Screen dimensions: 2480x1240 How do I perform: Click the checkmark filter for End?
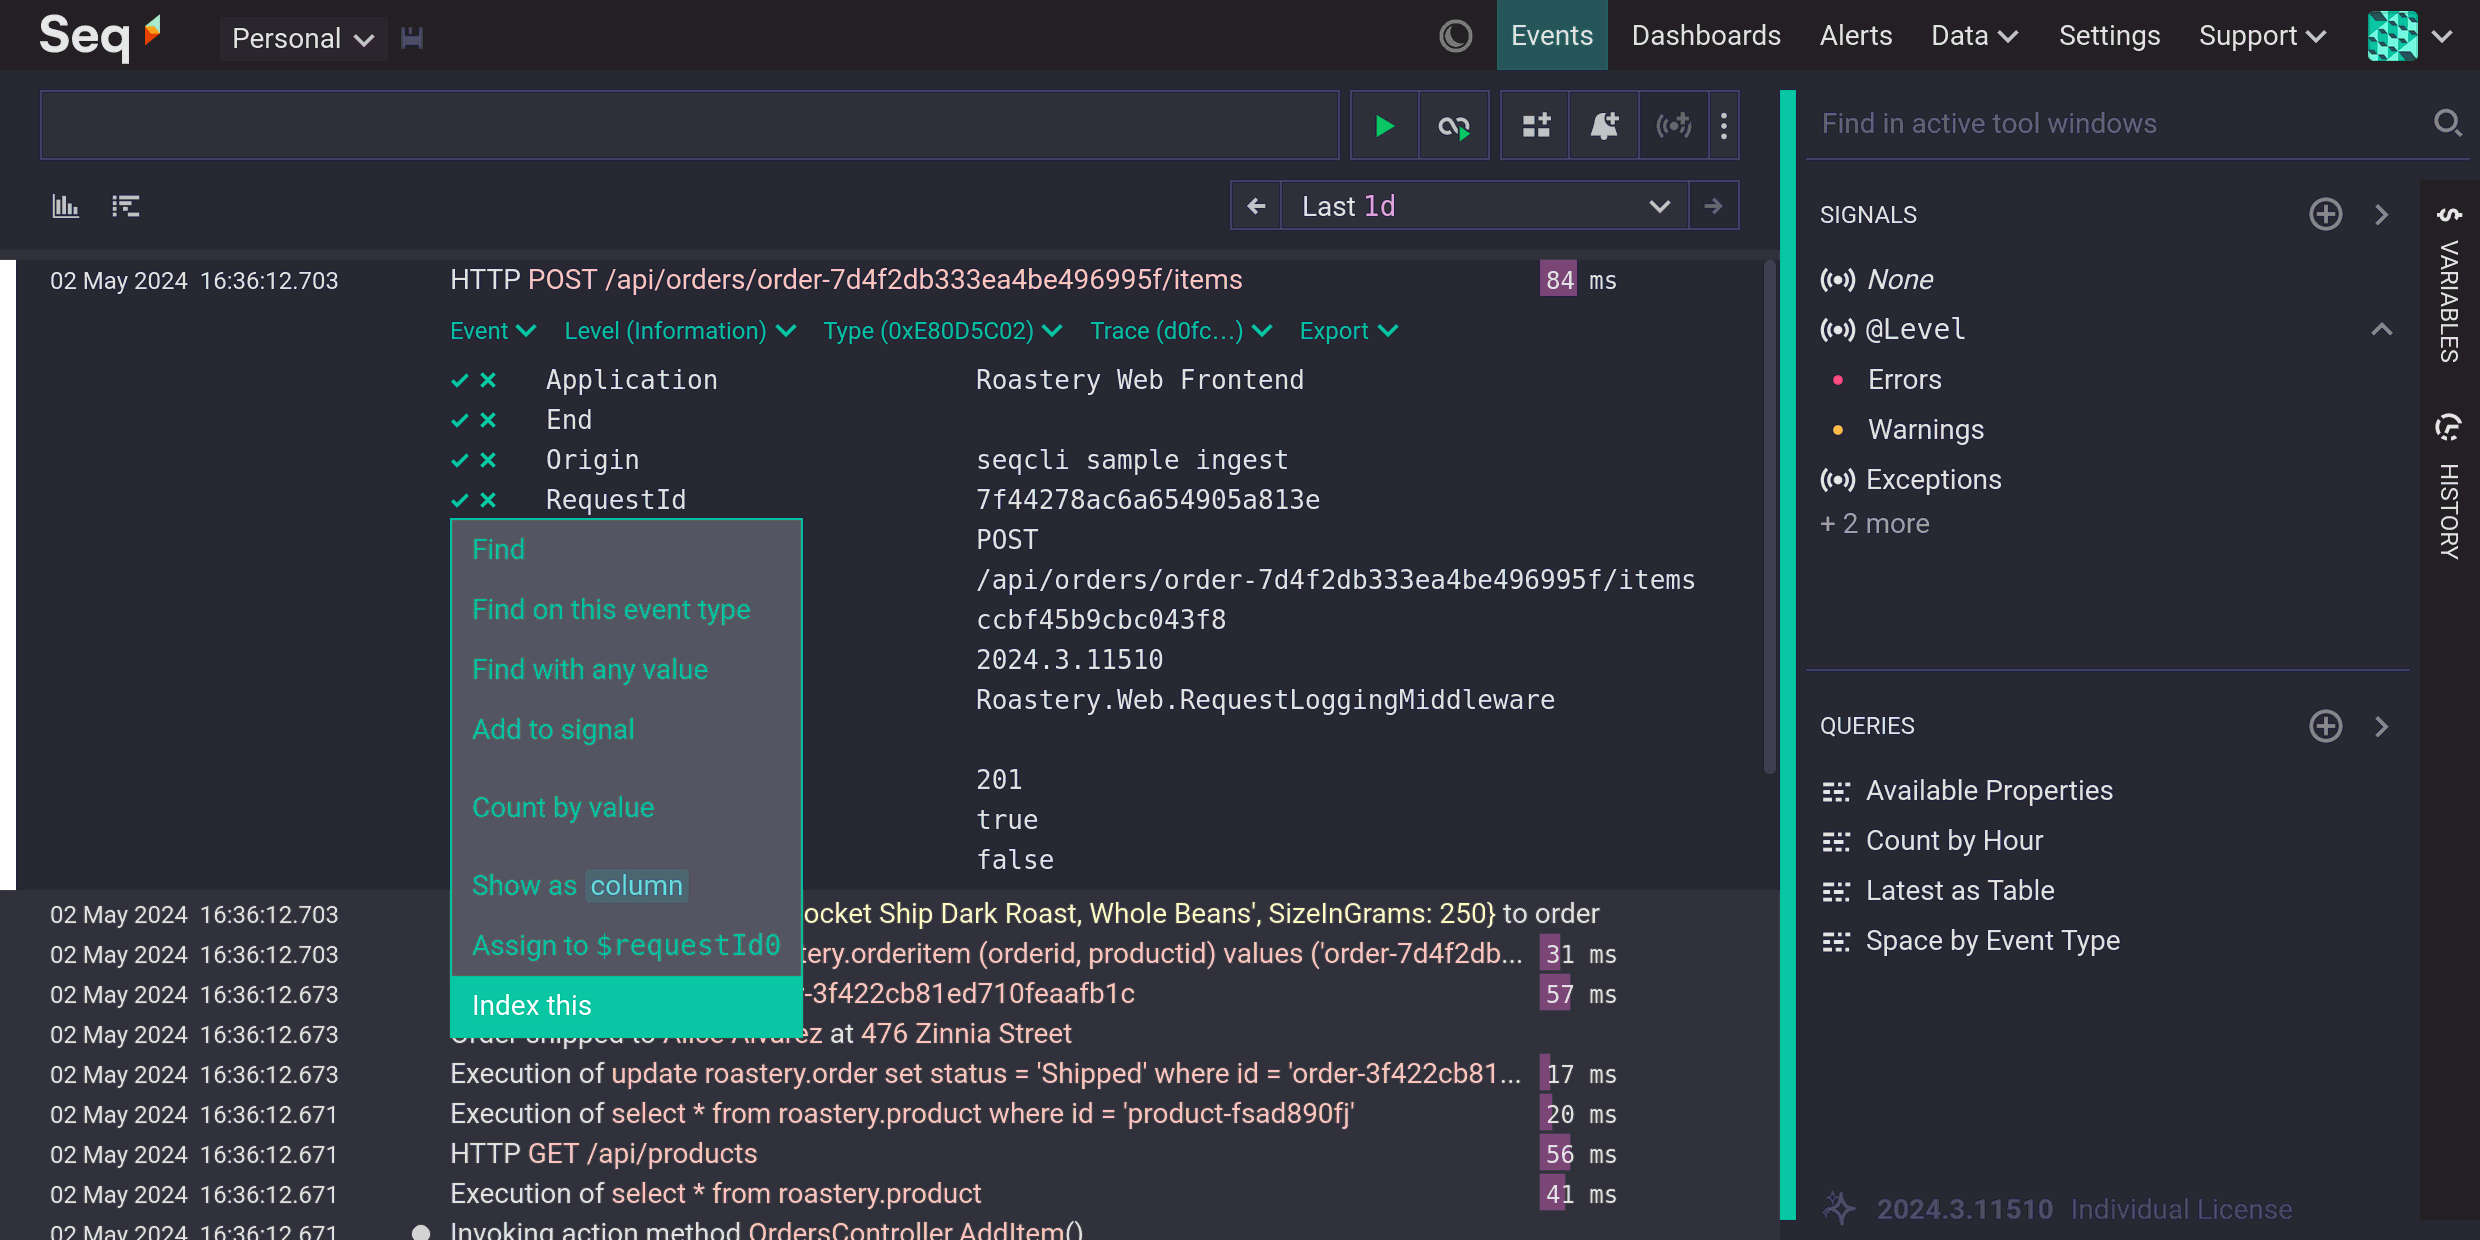coord(460,420)
